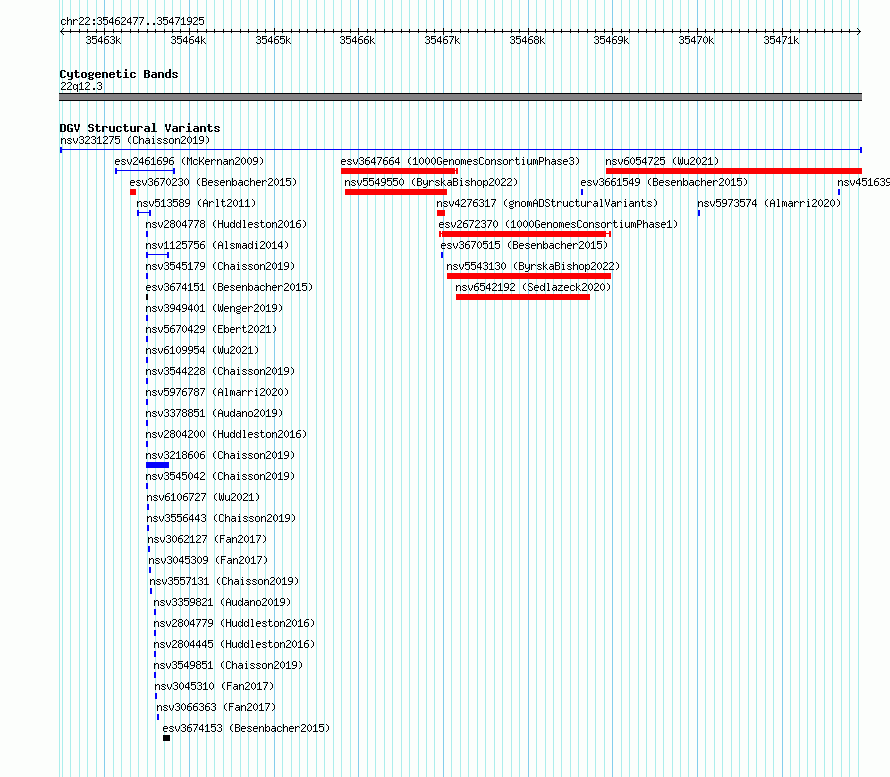Click nsv3218606 (Chaisson2019) label
The width and height of the screenshot is (890, 777).
click(220, 455)
